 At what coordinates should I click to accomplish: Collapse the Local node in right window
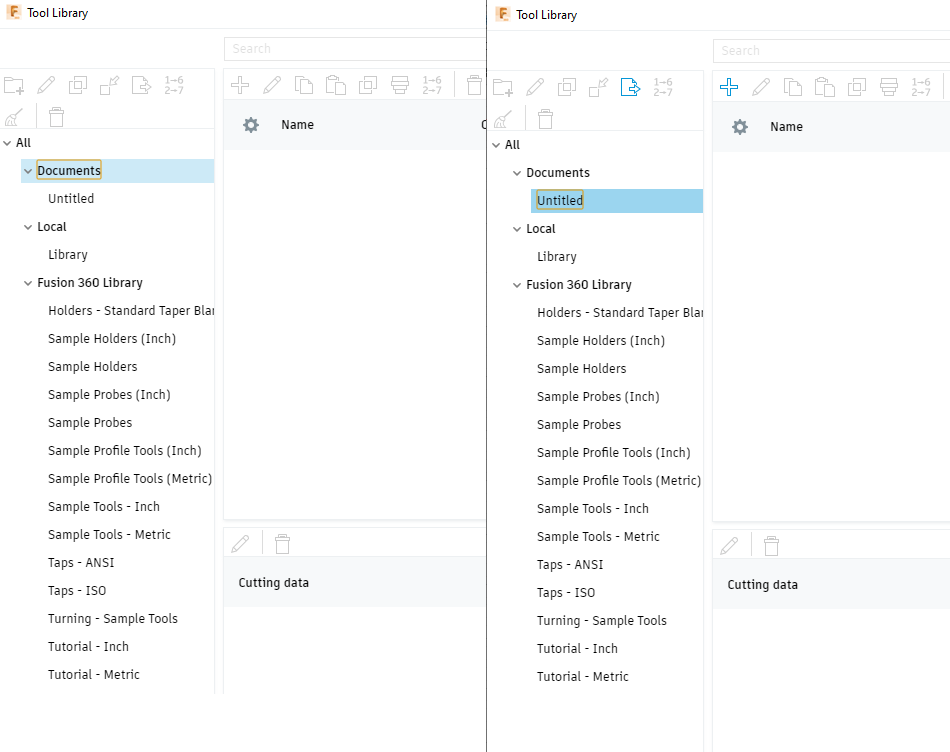517,229
